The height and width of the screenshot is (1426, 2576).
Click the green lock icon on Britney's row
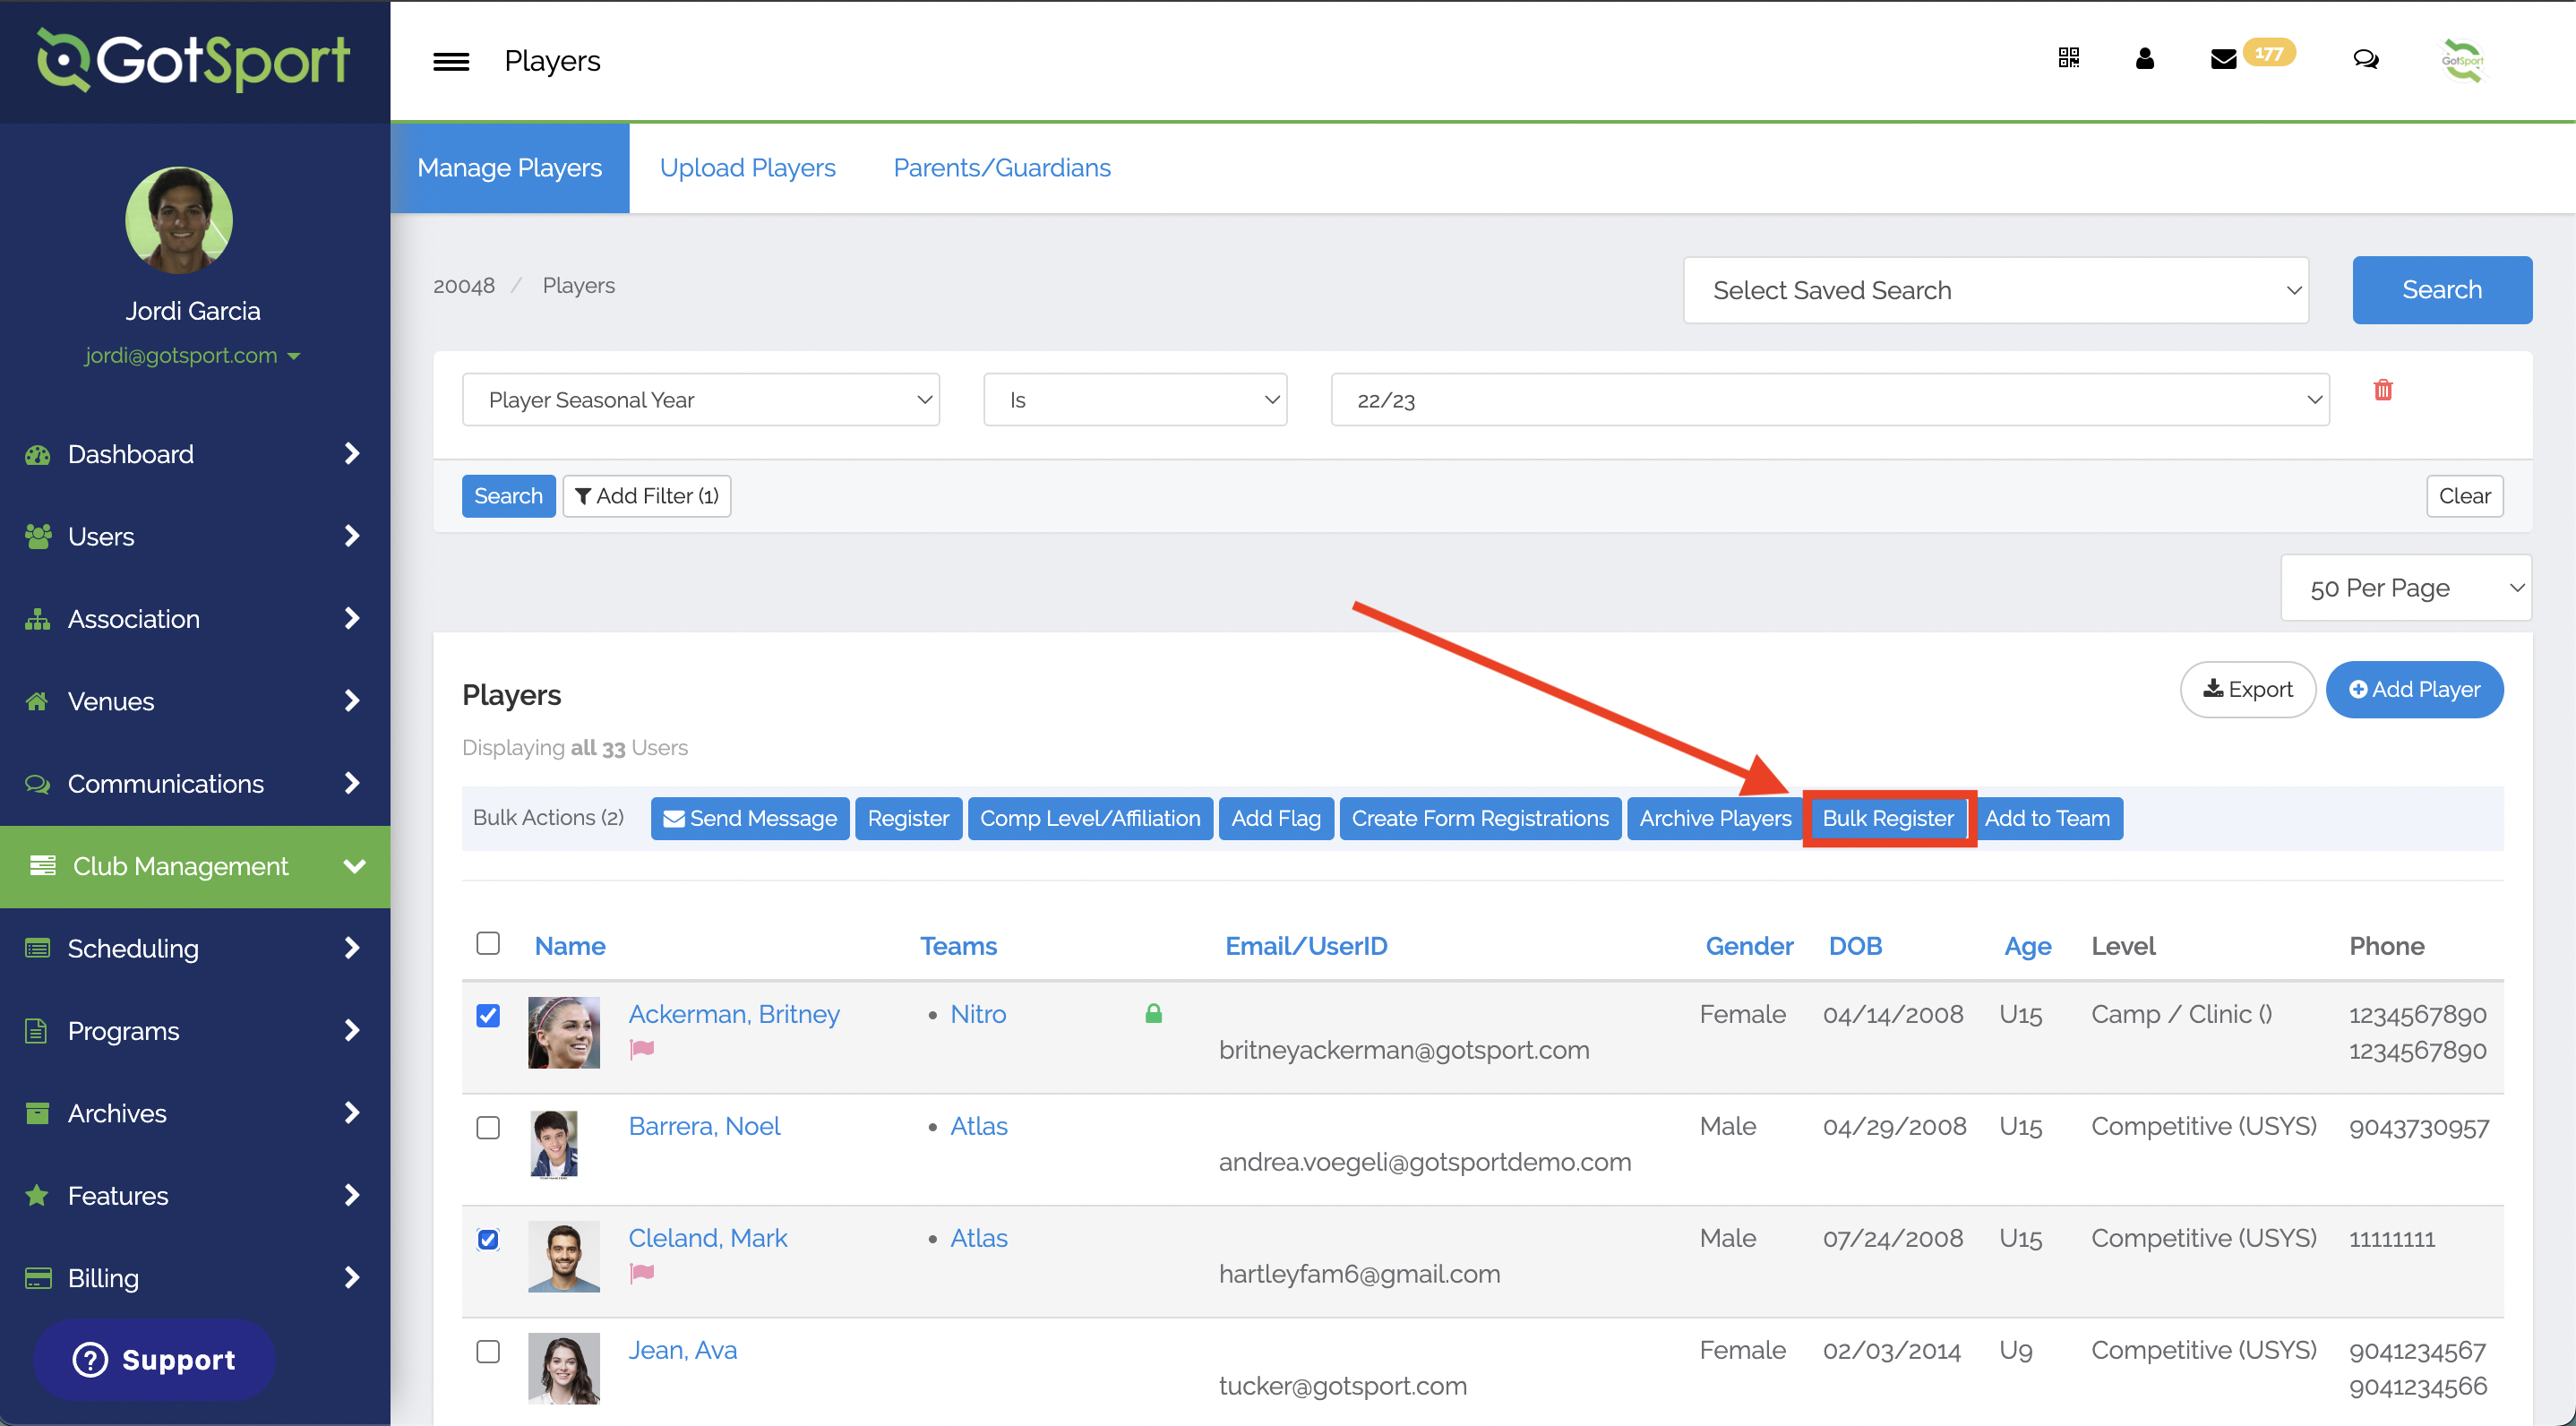1154,1014
